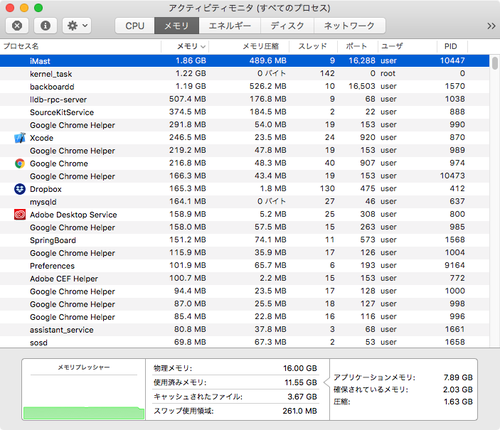Click the 物理メモリ 16.00 GB value

point(300,368)
